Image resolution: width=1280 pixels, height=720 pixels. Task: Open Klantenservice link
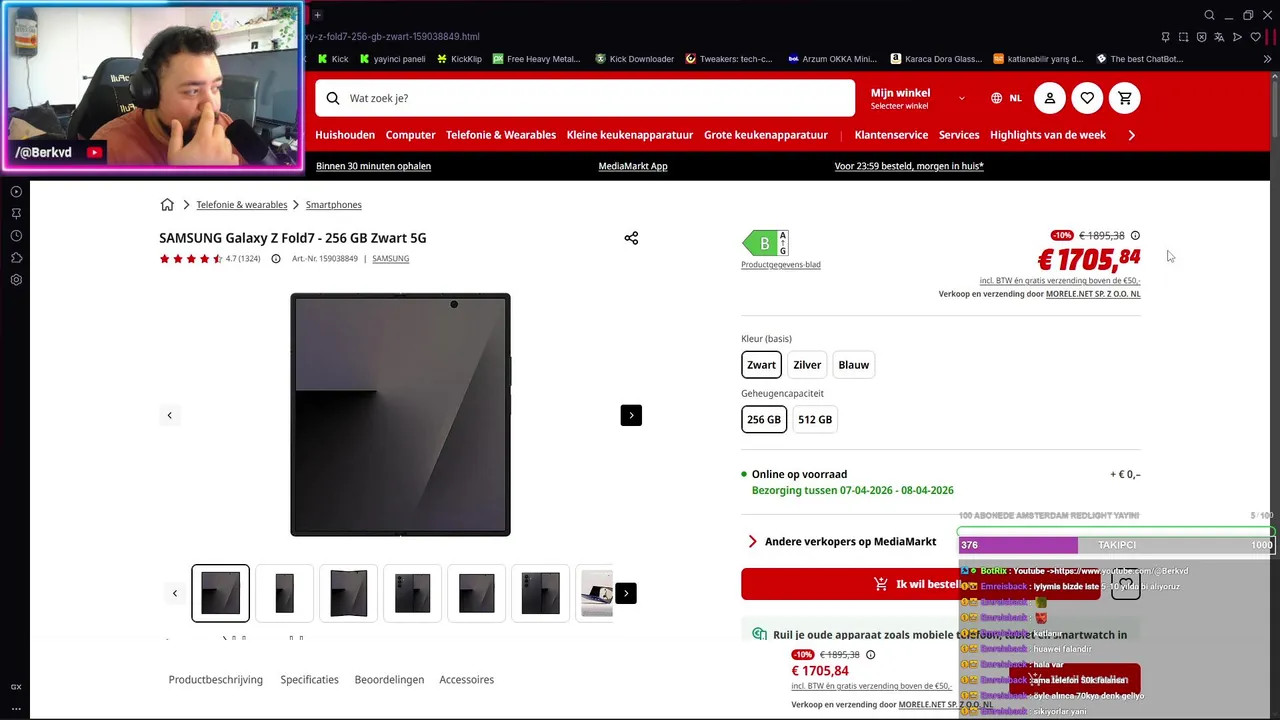point(891,135)
